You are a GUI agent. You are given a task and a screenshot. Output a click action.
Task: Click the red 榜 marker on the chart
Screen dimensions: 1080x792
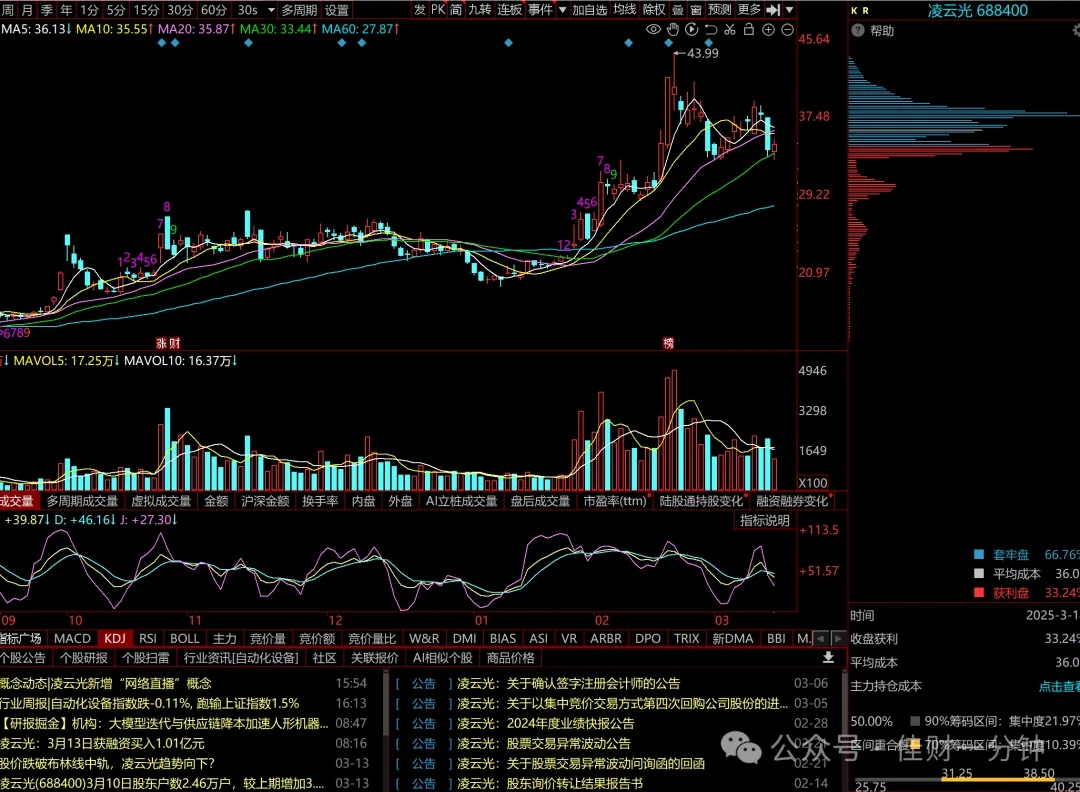point(668,343)
